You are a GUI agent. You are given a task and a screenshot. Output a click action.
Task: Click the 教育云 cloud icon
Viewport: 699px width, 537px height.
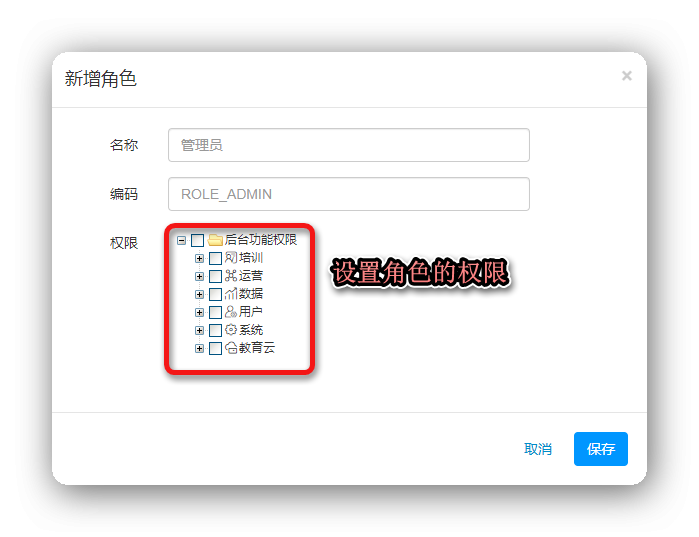click(231, 348)
